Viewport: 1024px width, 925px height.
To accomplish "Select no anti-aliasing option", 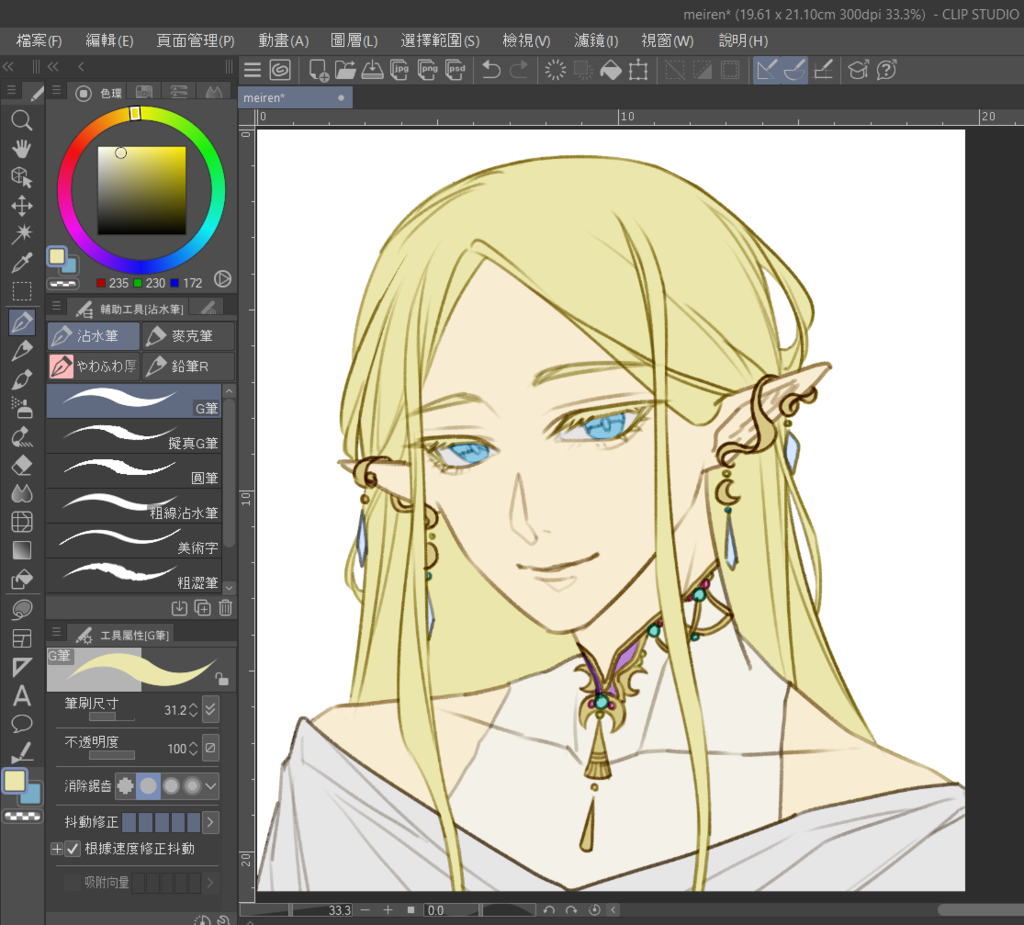I will coord(125,786).
